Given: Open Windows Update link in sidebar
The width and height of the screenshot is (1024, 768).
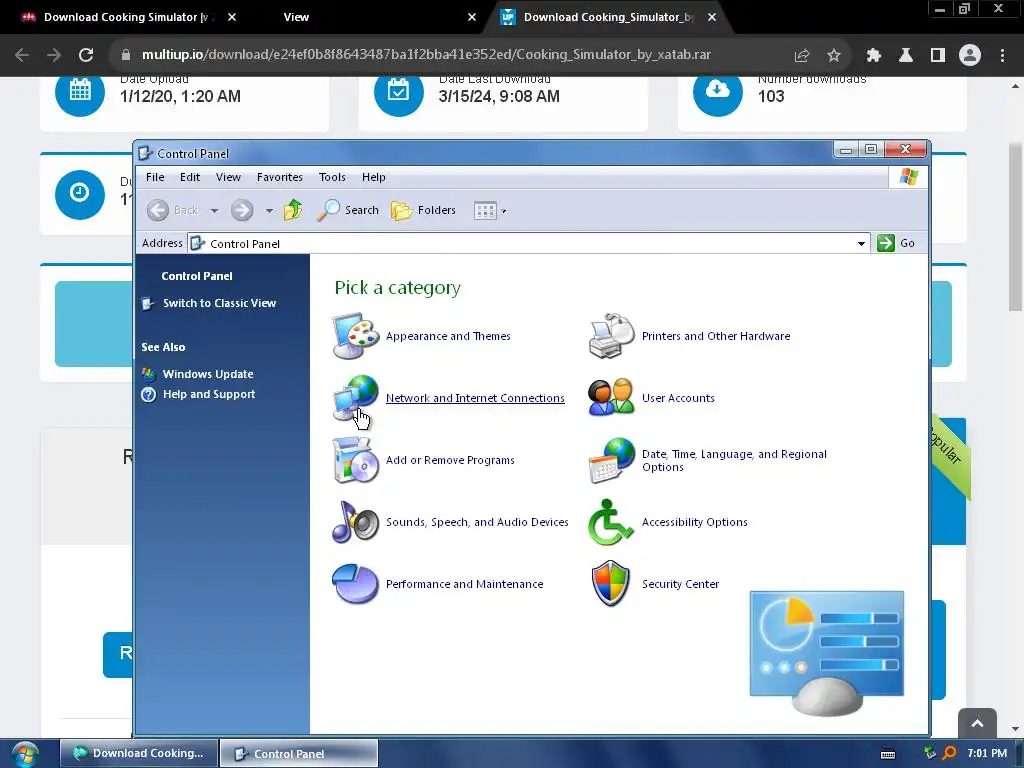Looking at the screenshot, I should (208, 374).
